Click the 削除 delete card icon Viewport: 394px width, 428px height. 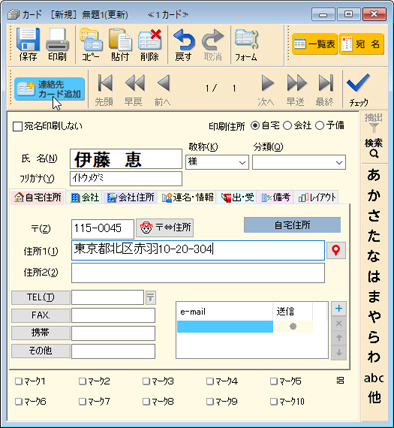click(150, 40)
